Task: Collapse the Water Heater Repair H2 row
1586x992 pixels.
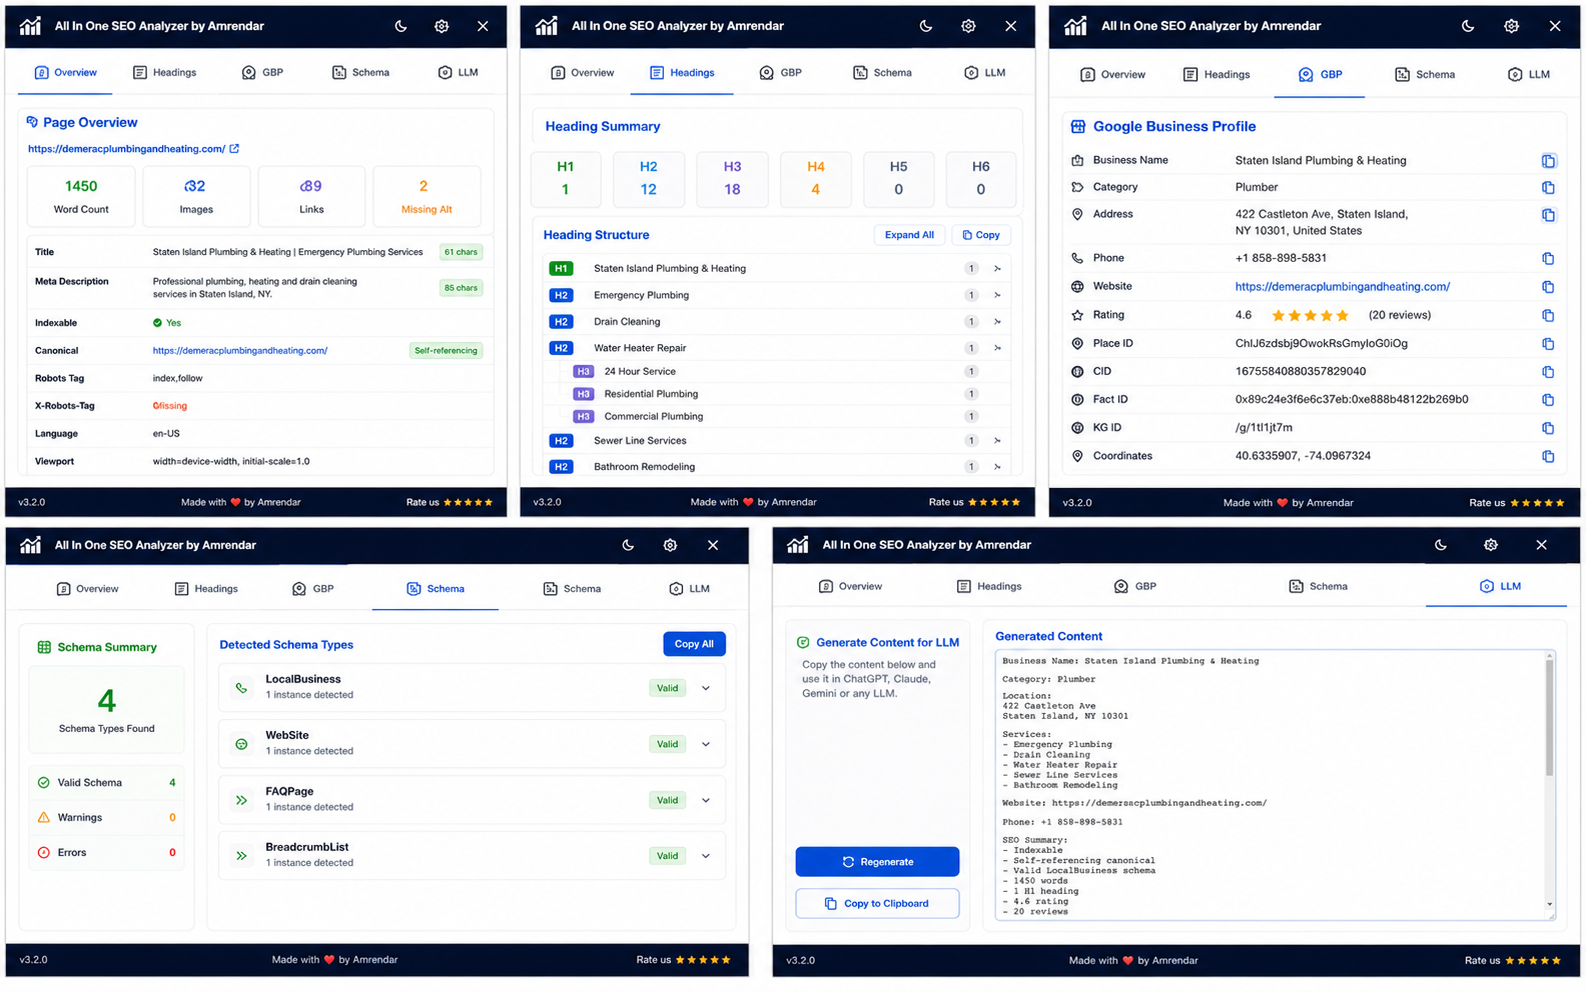Action: [x=997, y=348]
